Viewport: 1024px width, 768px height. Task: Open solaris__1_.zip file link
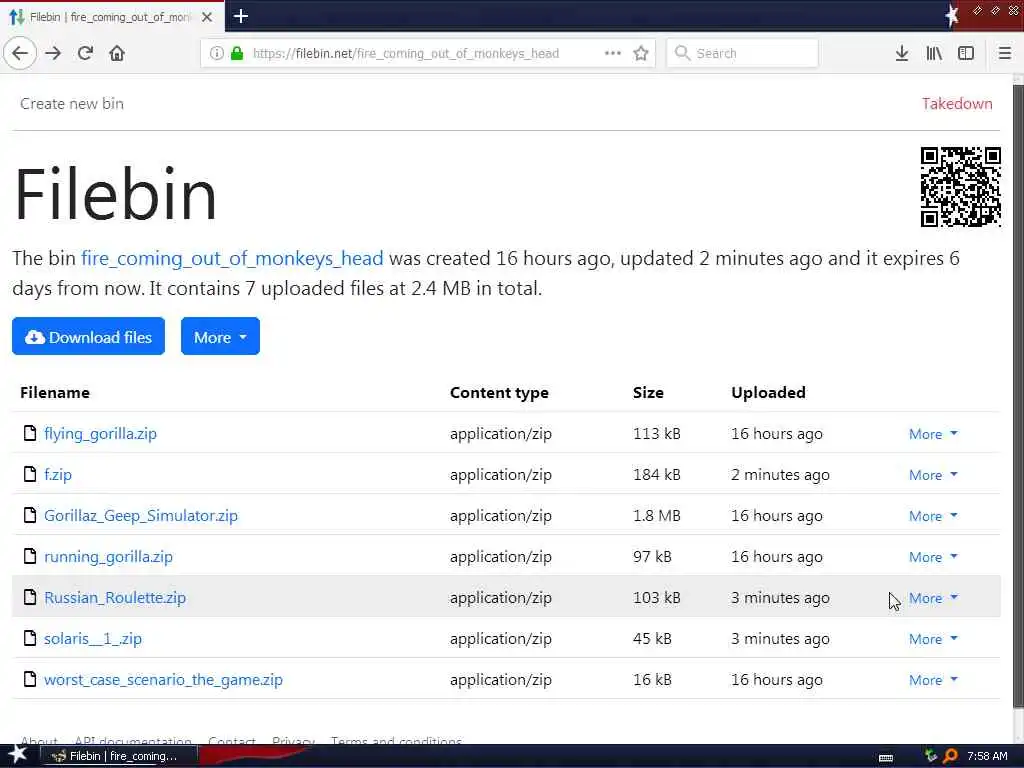[92, 639]
